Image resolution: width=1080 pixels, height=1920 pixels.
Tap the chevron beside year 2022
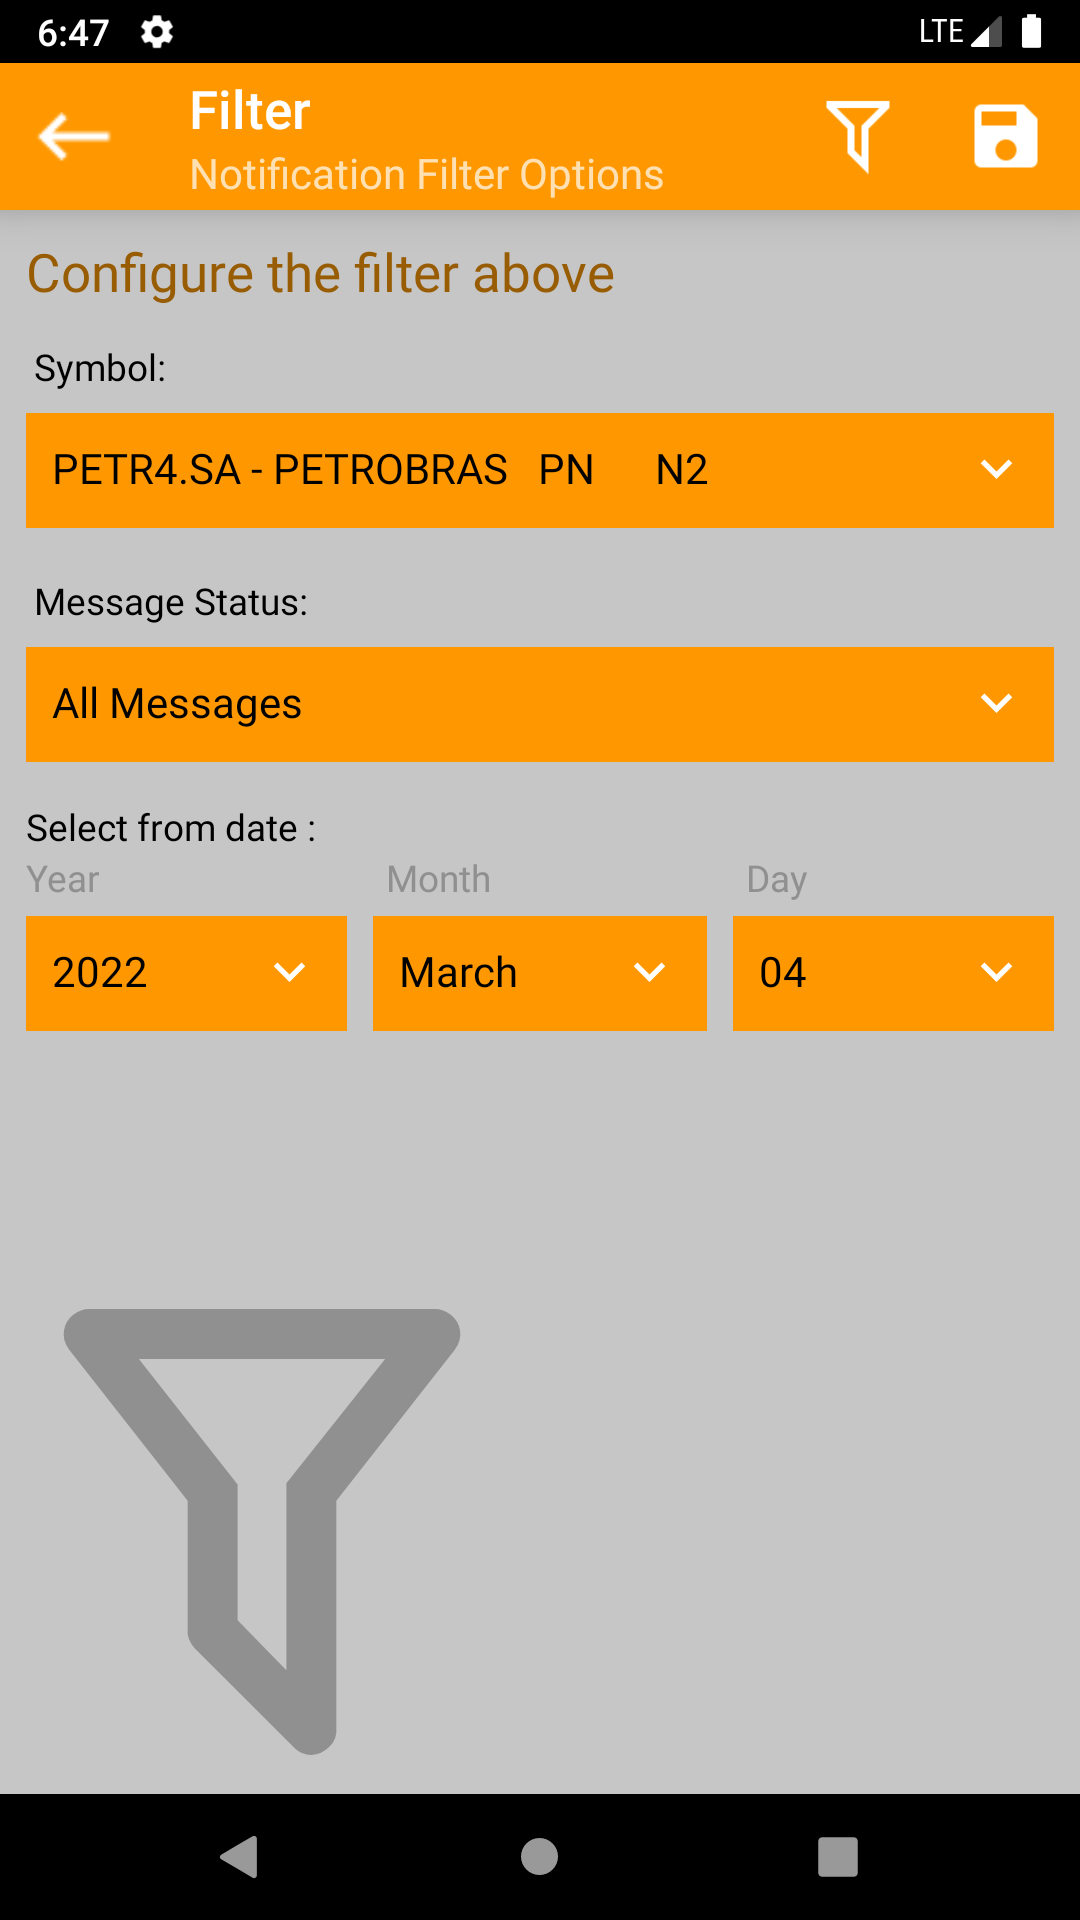pyautogui.click(x=289, y=972)
